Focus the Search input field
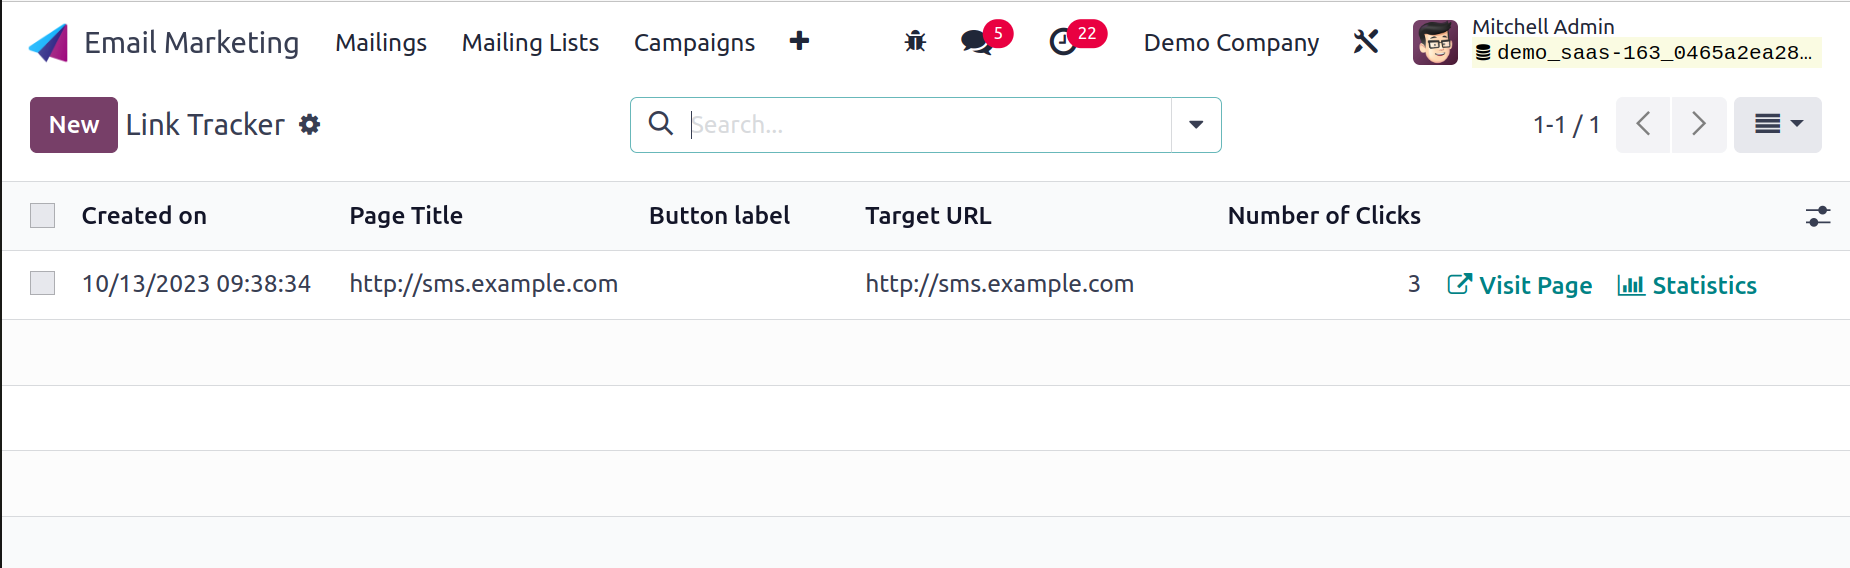 [928, 125]
